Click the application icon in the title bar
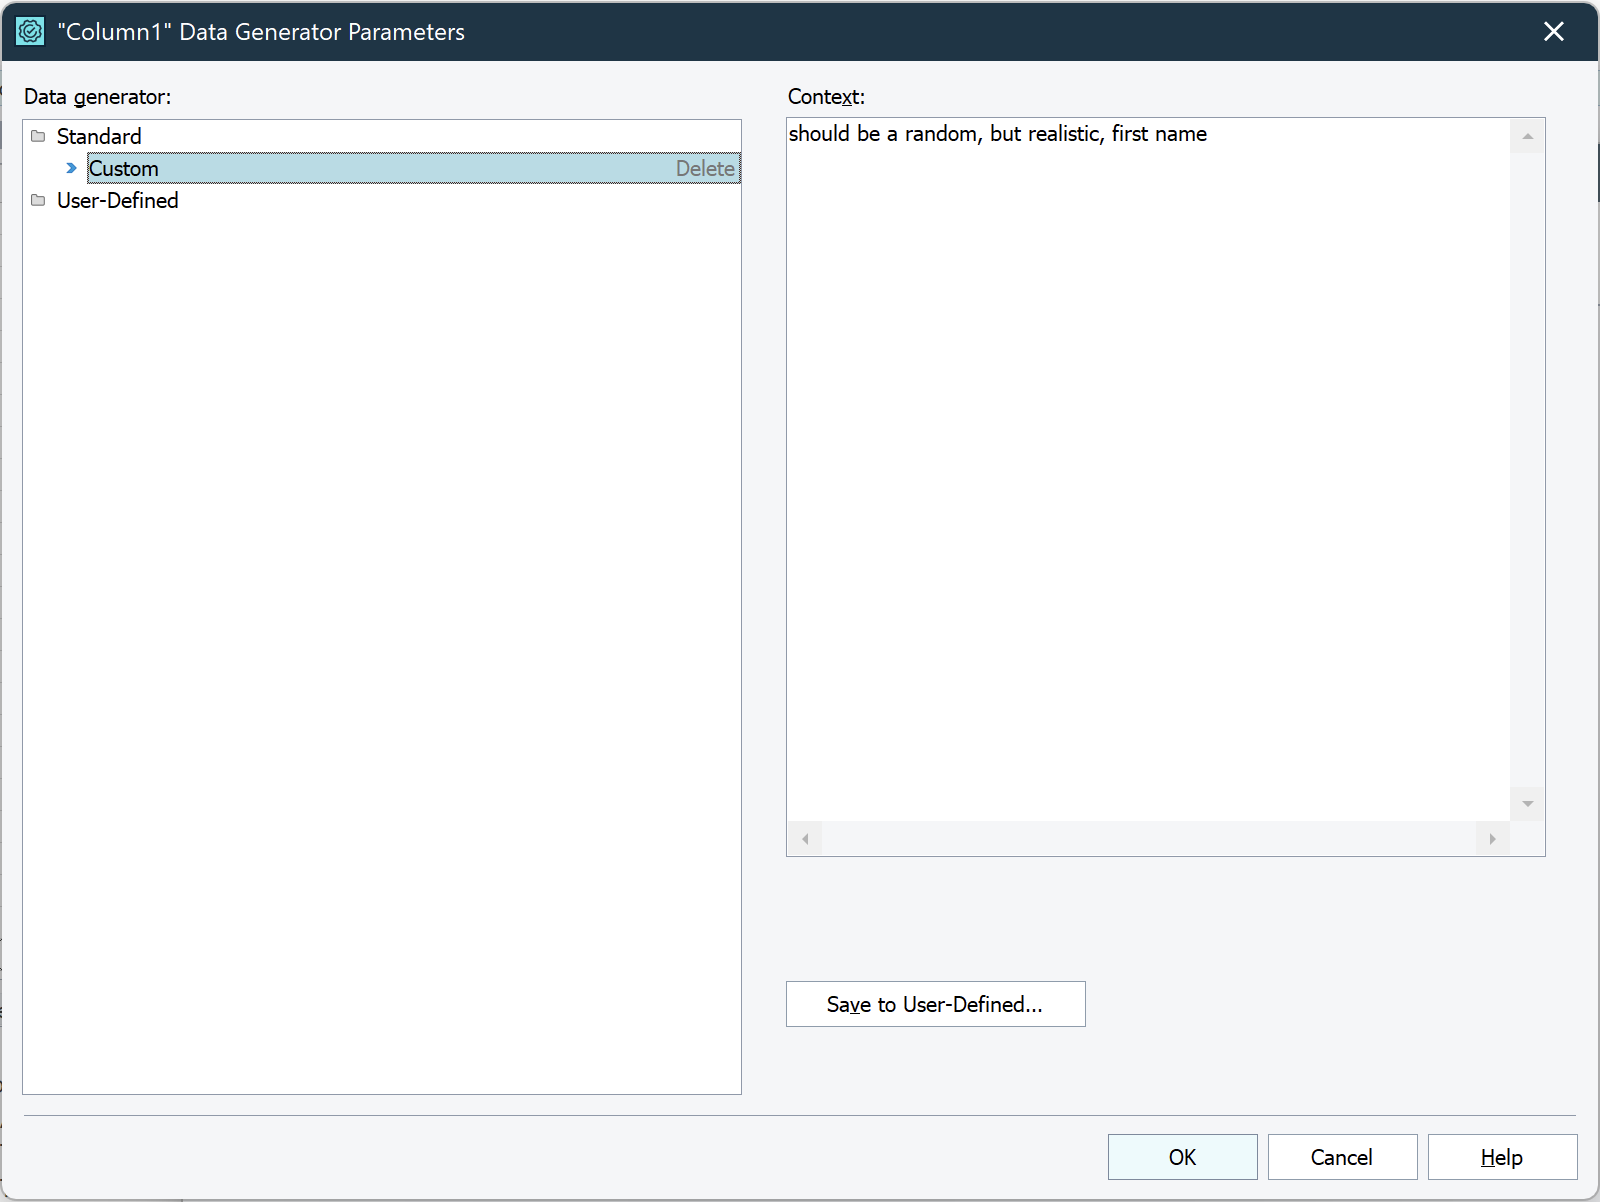 point(30,32)
